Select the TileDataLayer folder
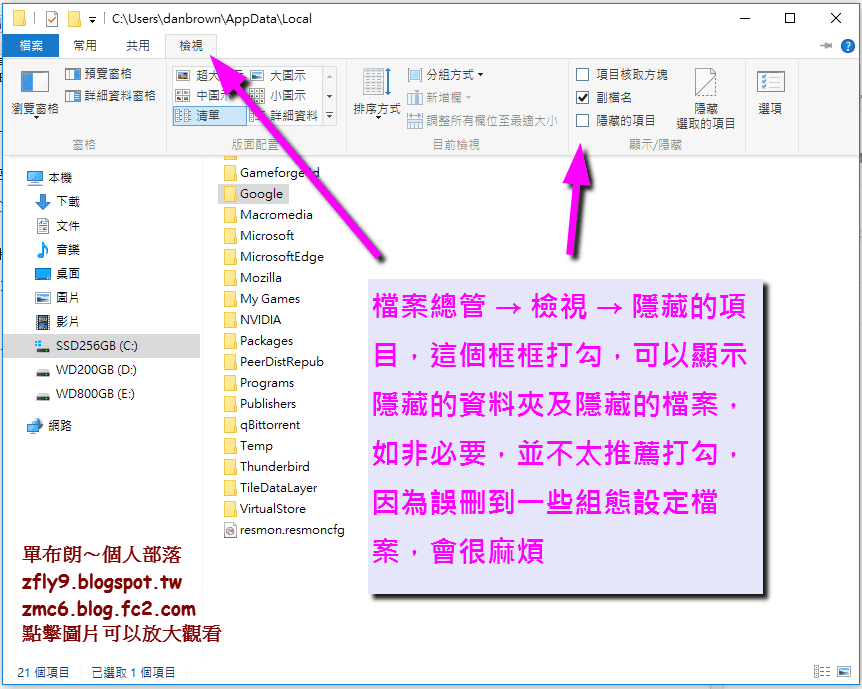This screenshot has width=862, height=689. [270, 488]
